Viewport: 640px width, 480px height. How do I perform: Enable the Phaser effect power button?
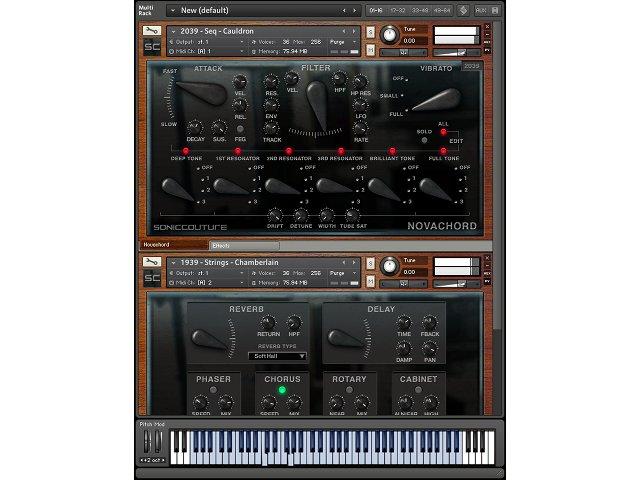point(212,390)
